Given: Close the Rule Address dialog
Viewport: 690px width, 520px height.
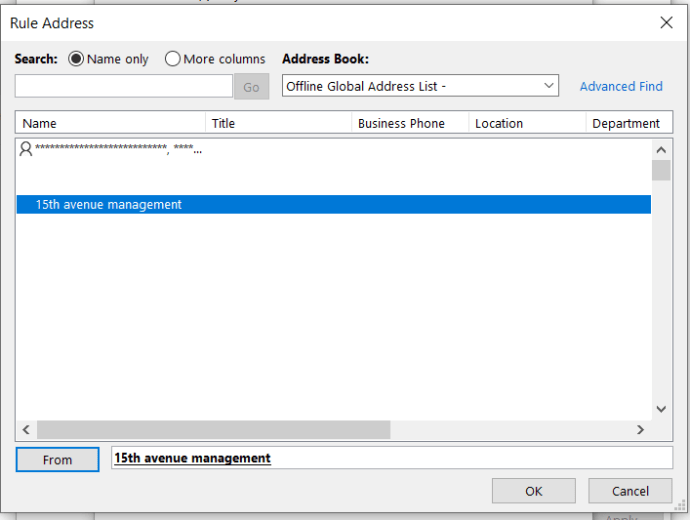Looking at the screenshot, I should 666,22.
